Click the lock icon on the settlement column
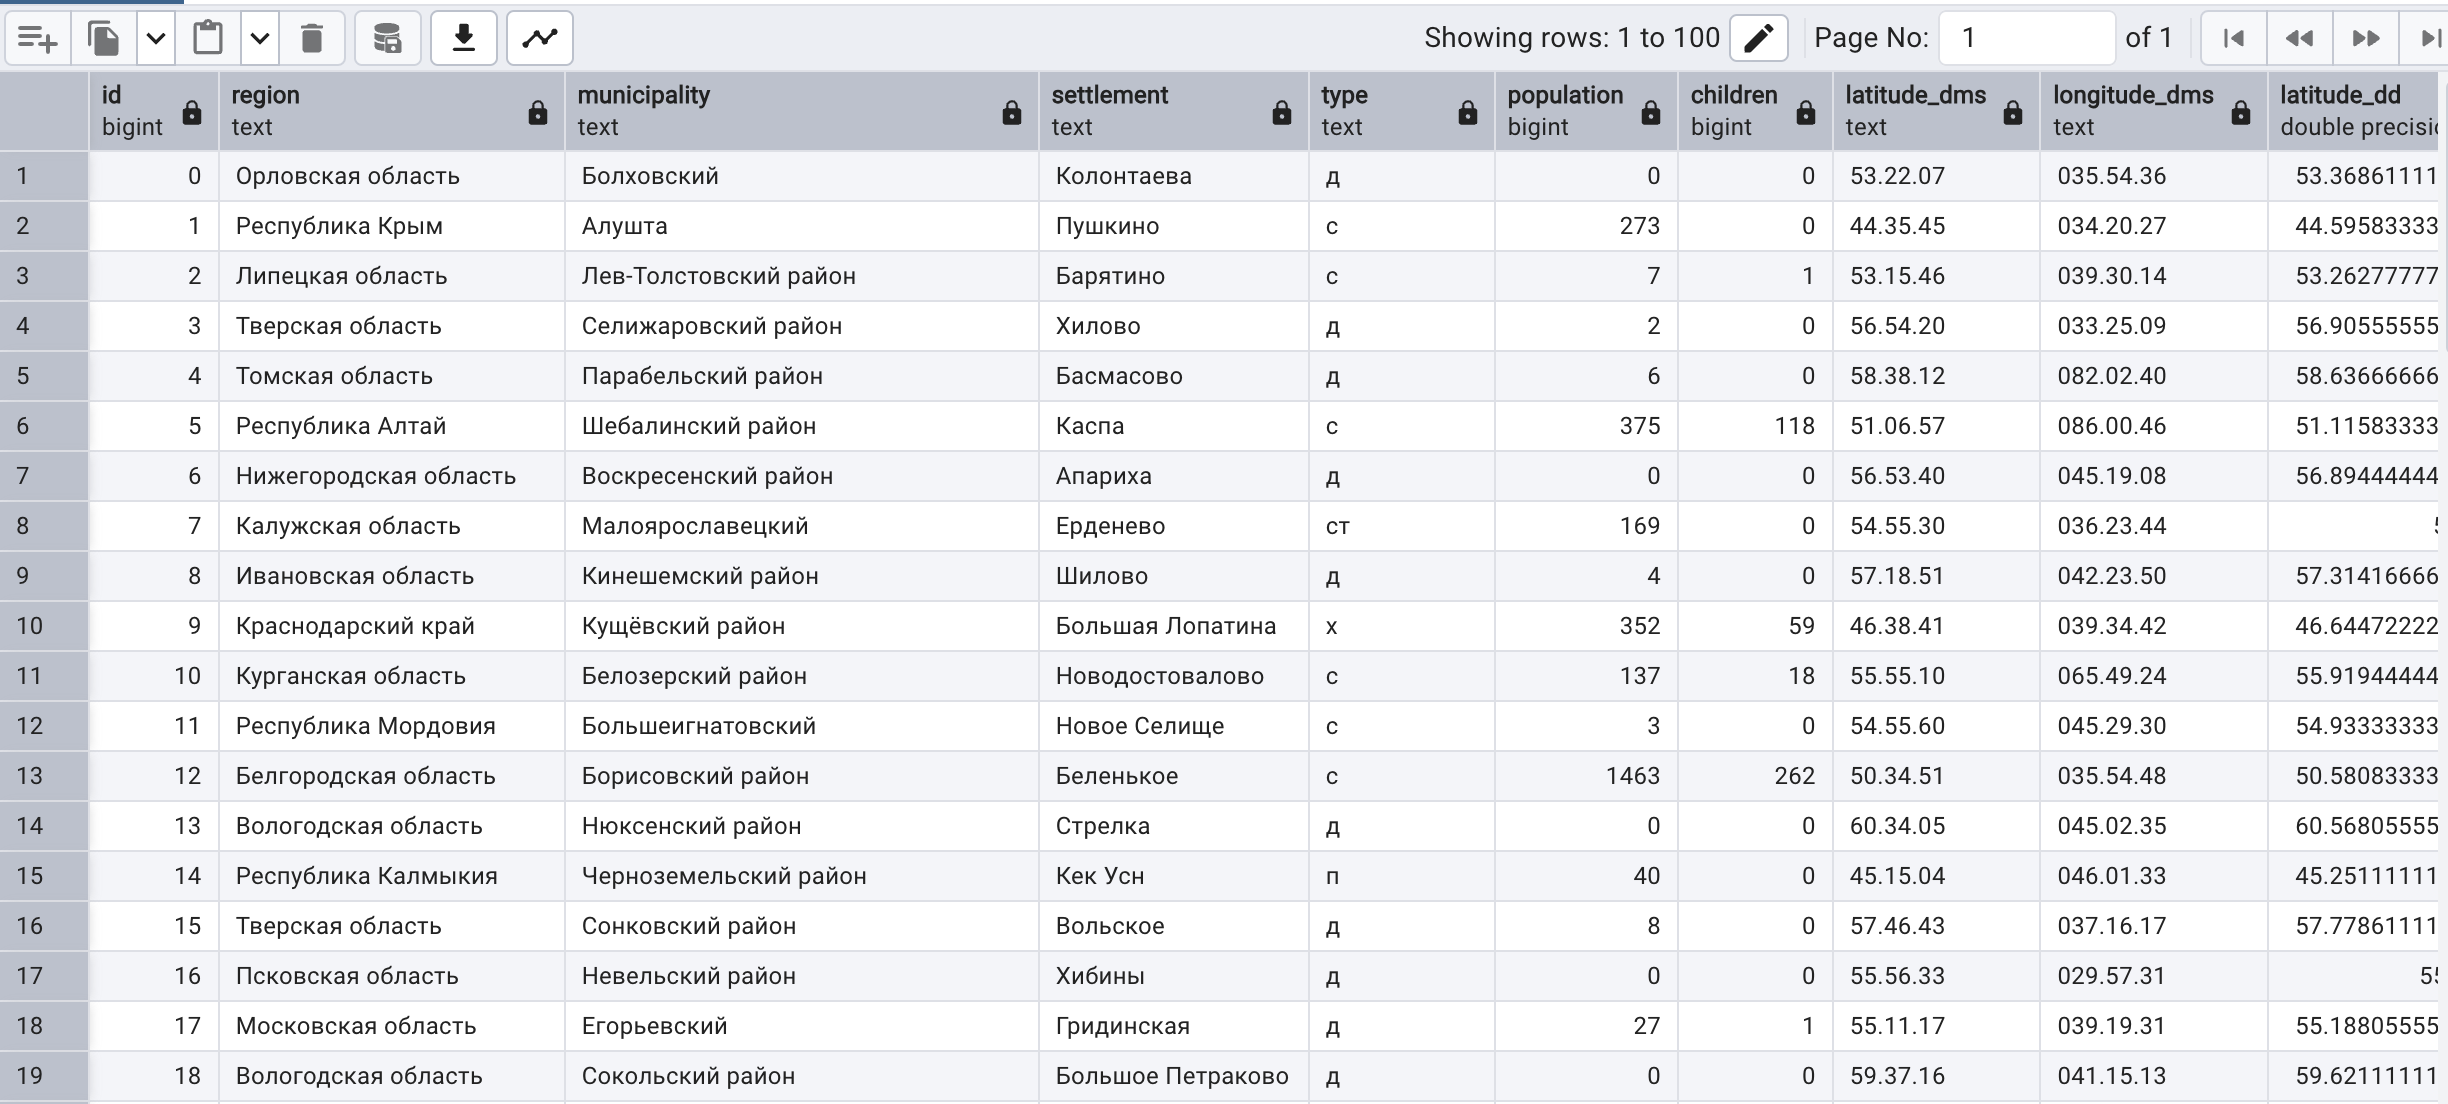Image resolution: width=2448 pixels, height=1104 pixels. tap(1282, 112)
